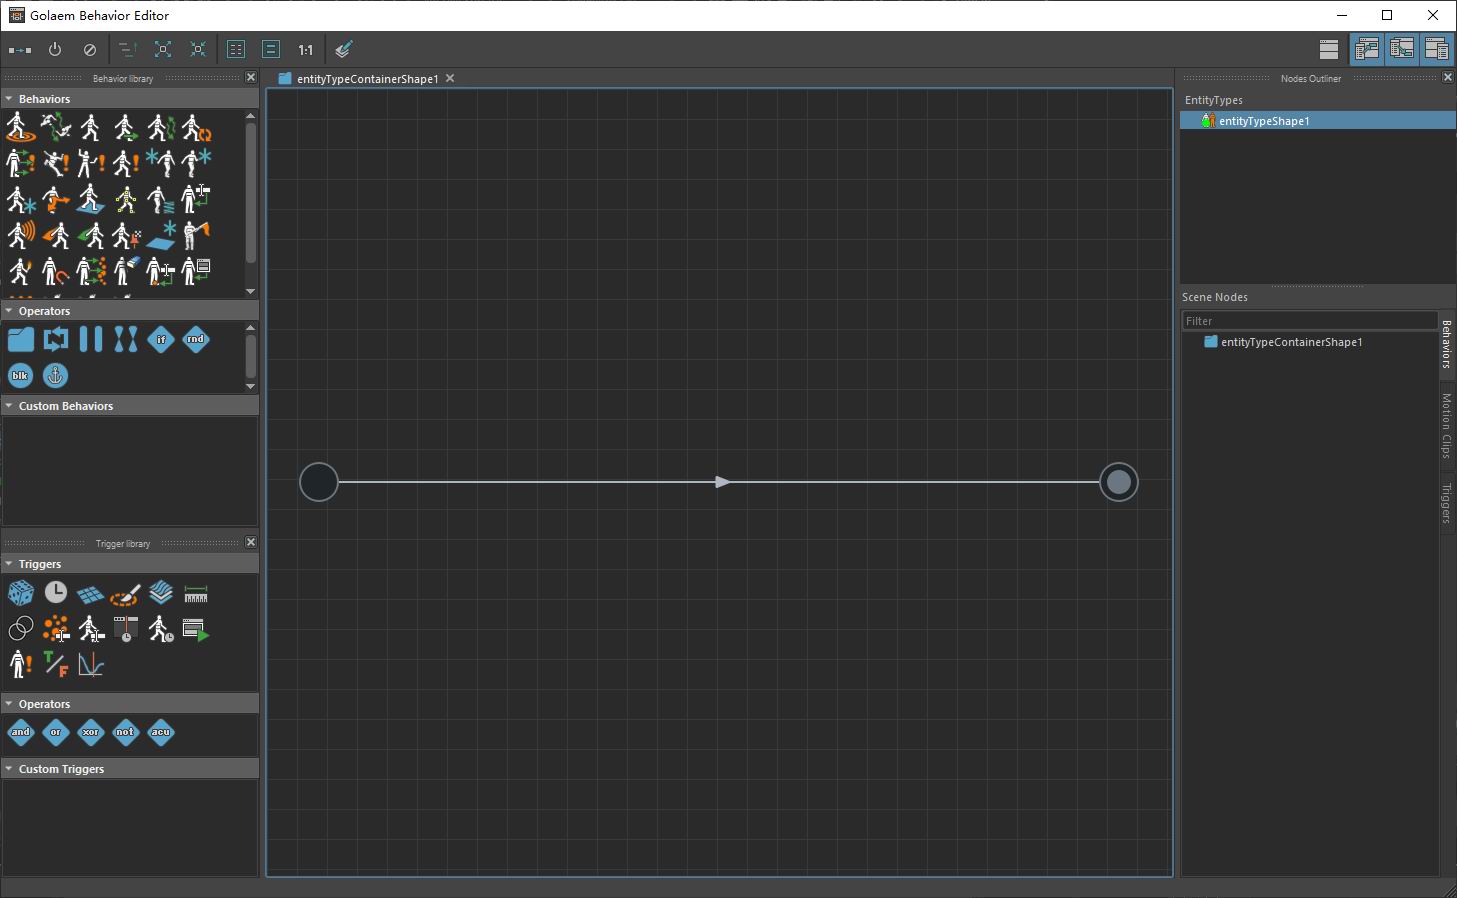The width and height of the screenshot is (1457, 898).
Task: Select the 'and' trigger operator
Action: click(x=20, y=732)
